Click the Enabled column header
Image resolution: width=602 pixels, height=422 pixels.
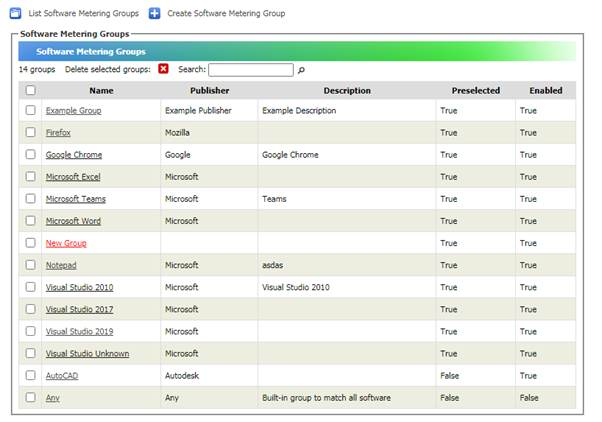pyautogui.click(x=546, y=91)
